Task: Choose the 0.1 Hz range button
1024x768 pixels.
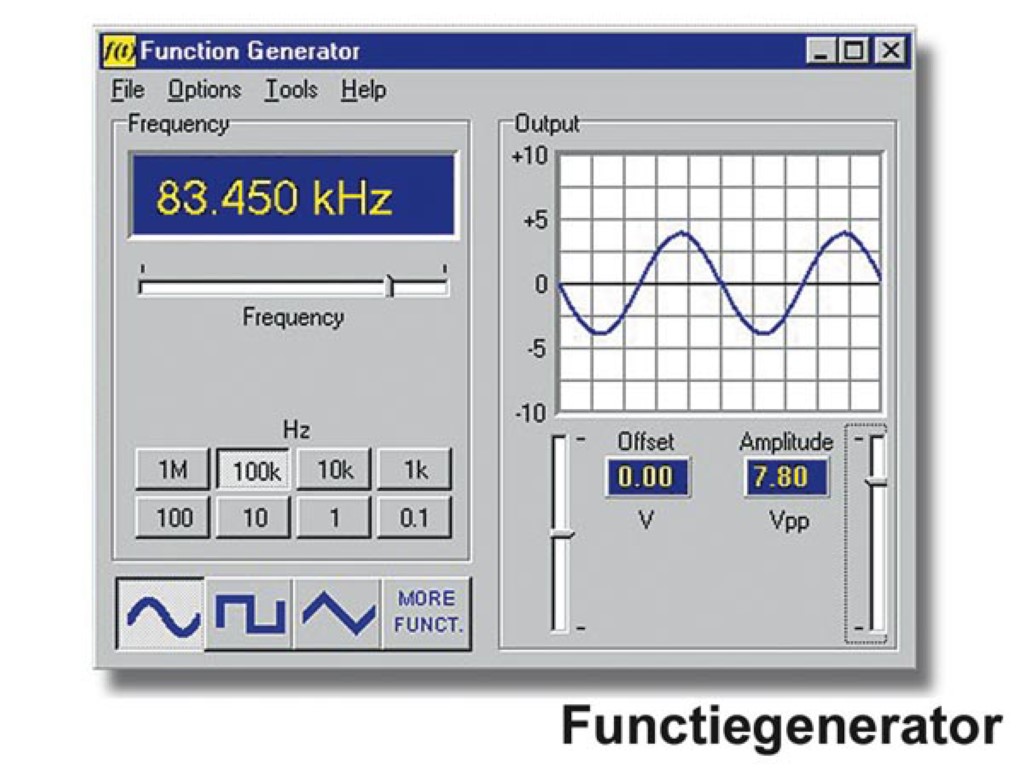Action: point(414,518)
